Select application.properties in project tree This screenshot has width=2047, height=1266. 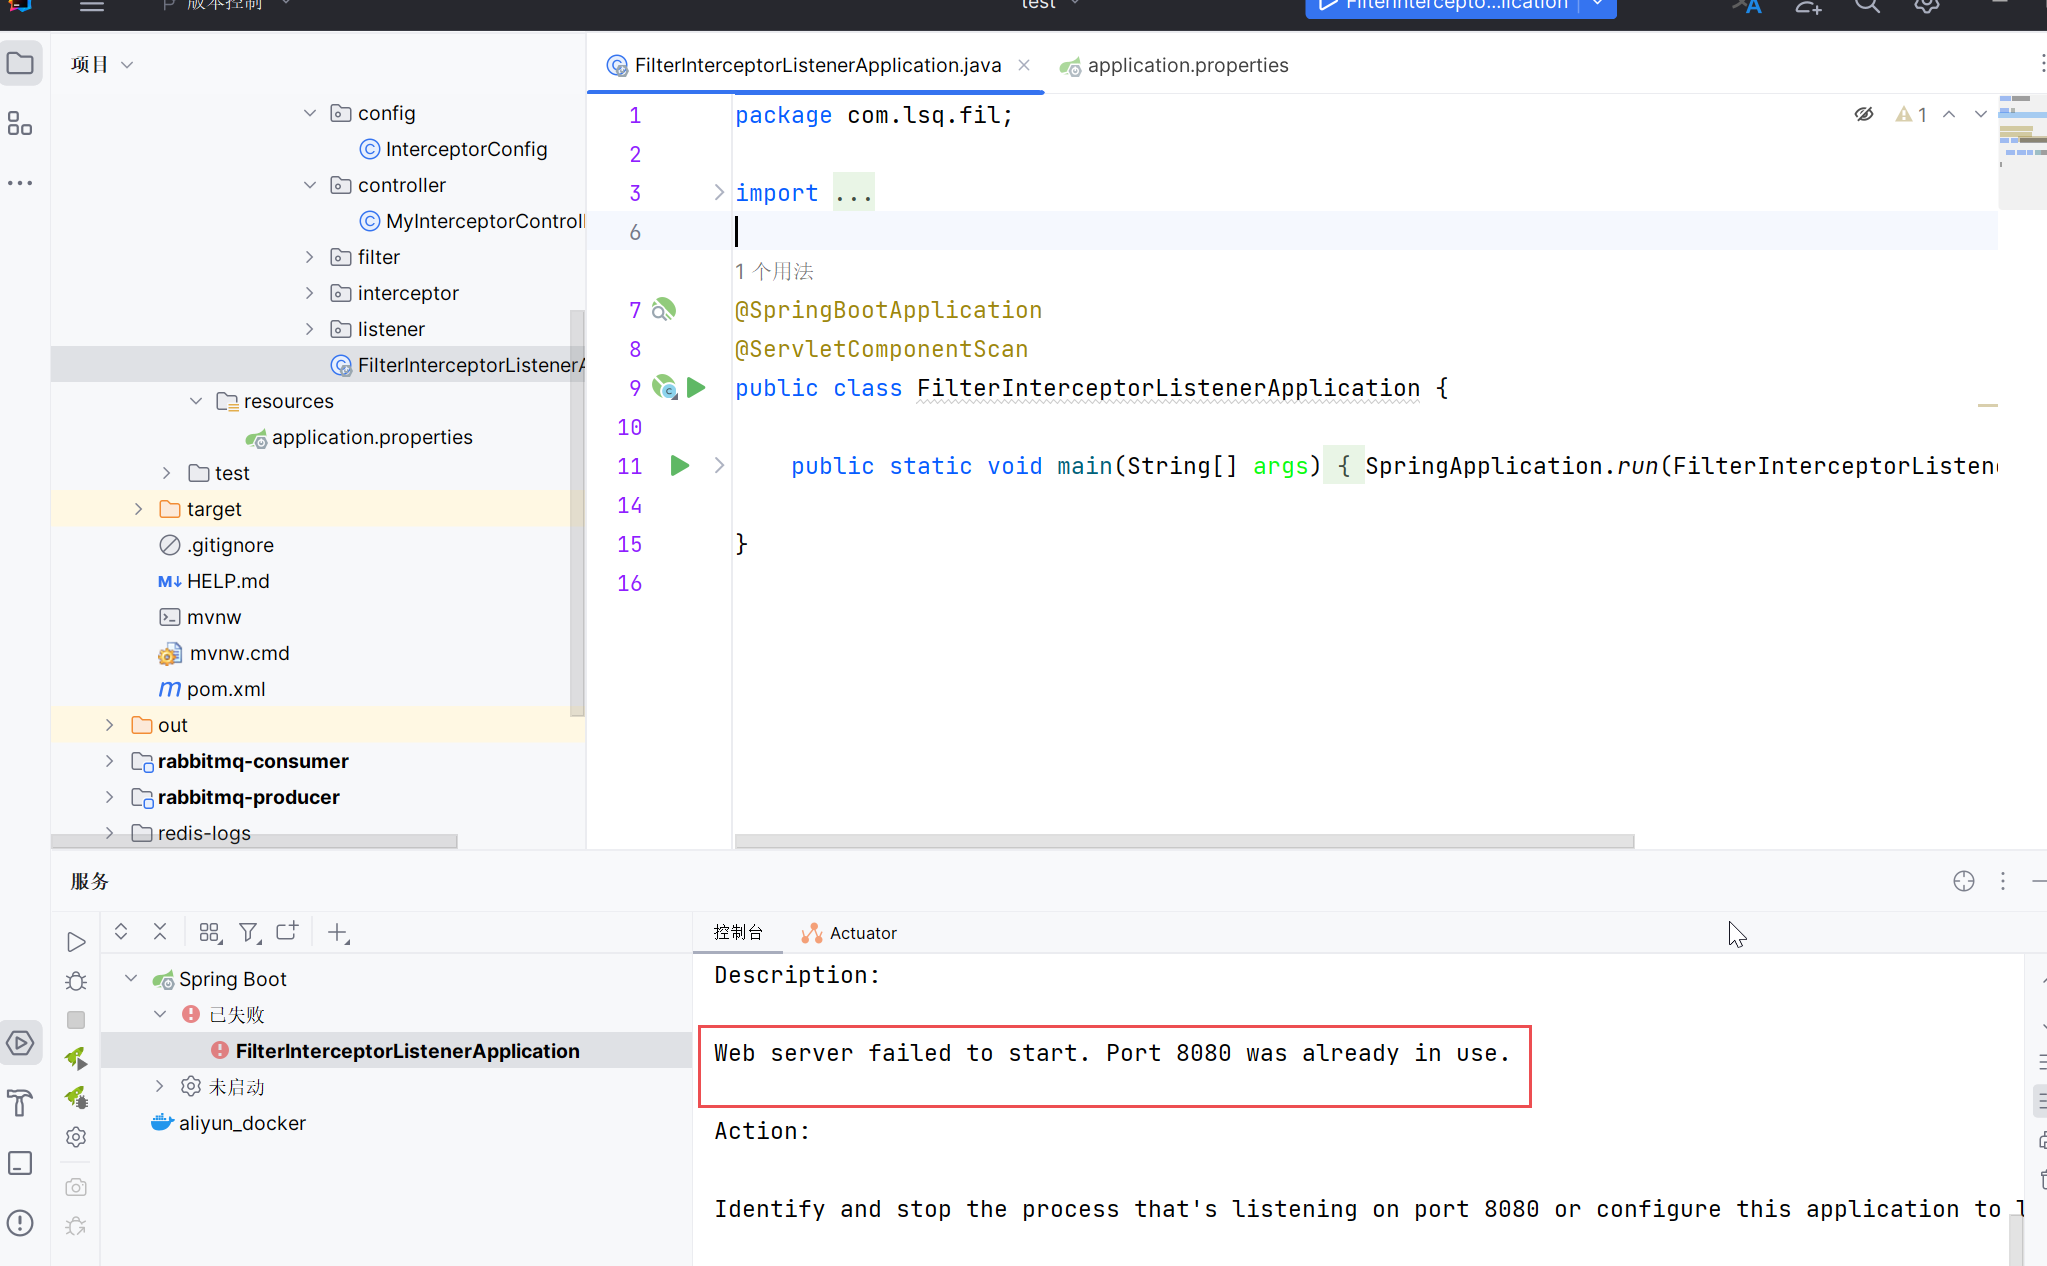point(359,437)
